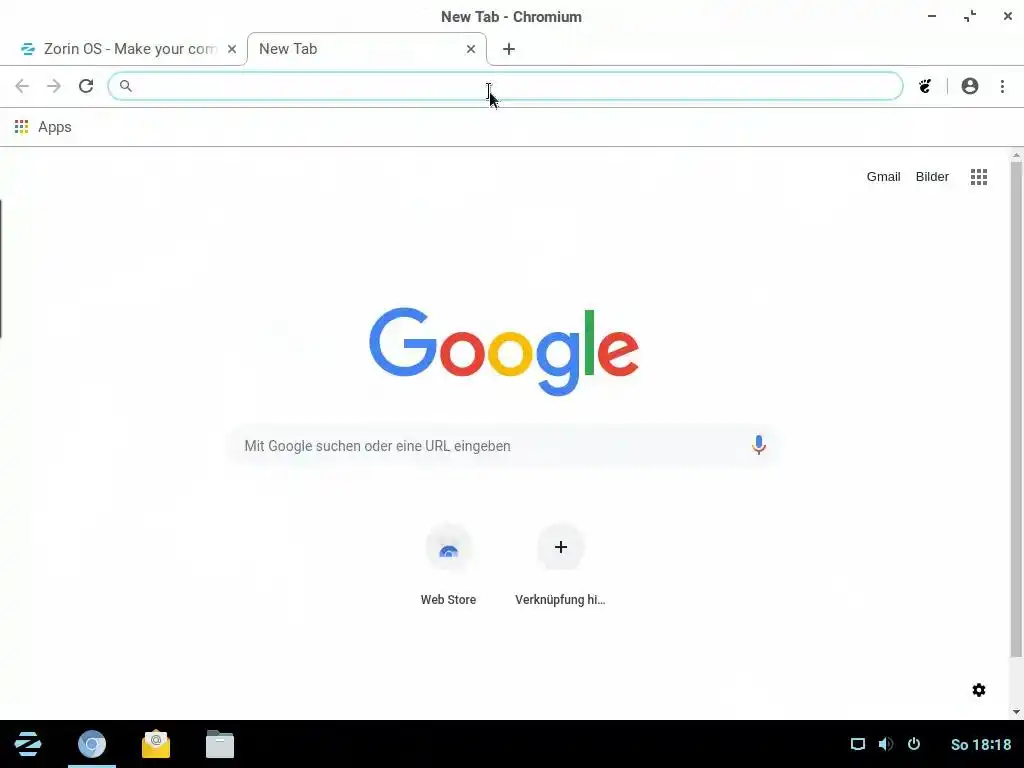Click the Zorin OS tab favicon
This screenshot has width=1024, height=768.
28,49
